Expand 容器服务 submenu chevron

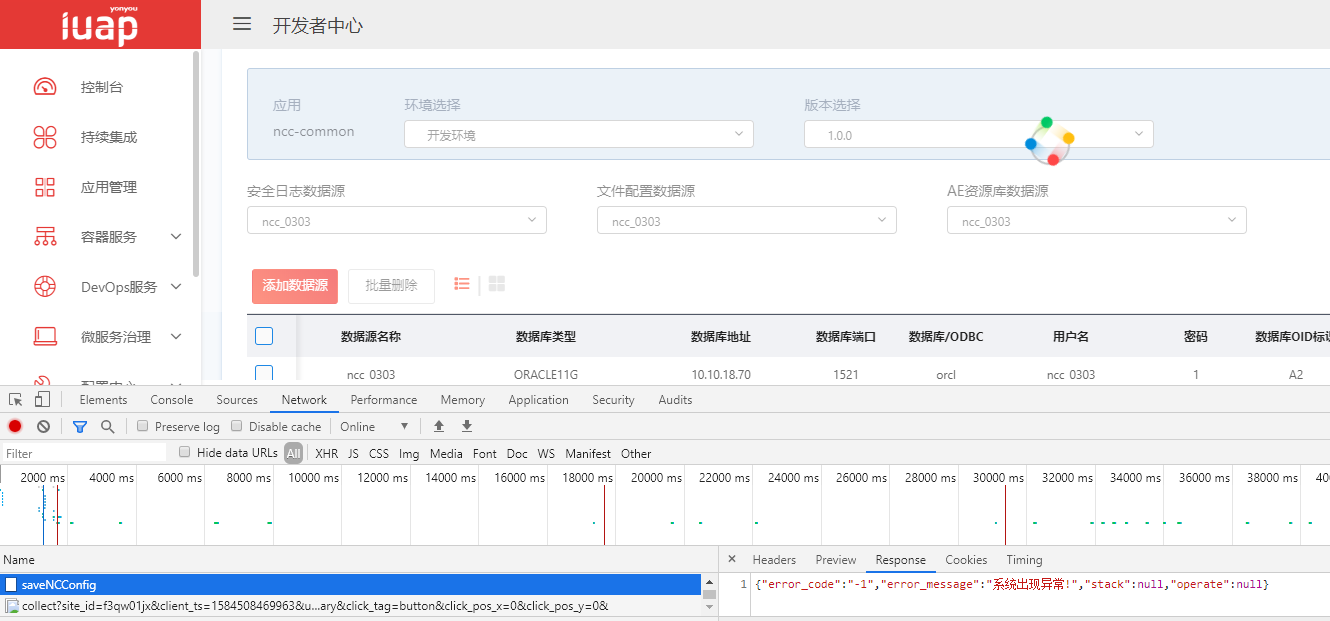[x=176, y=237]
